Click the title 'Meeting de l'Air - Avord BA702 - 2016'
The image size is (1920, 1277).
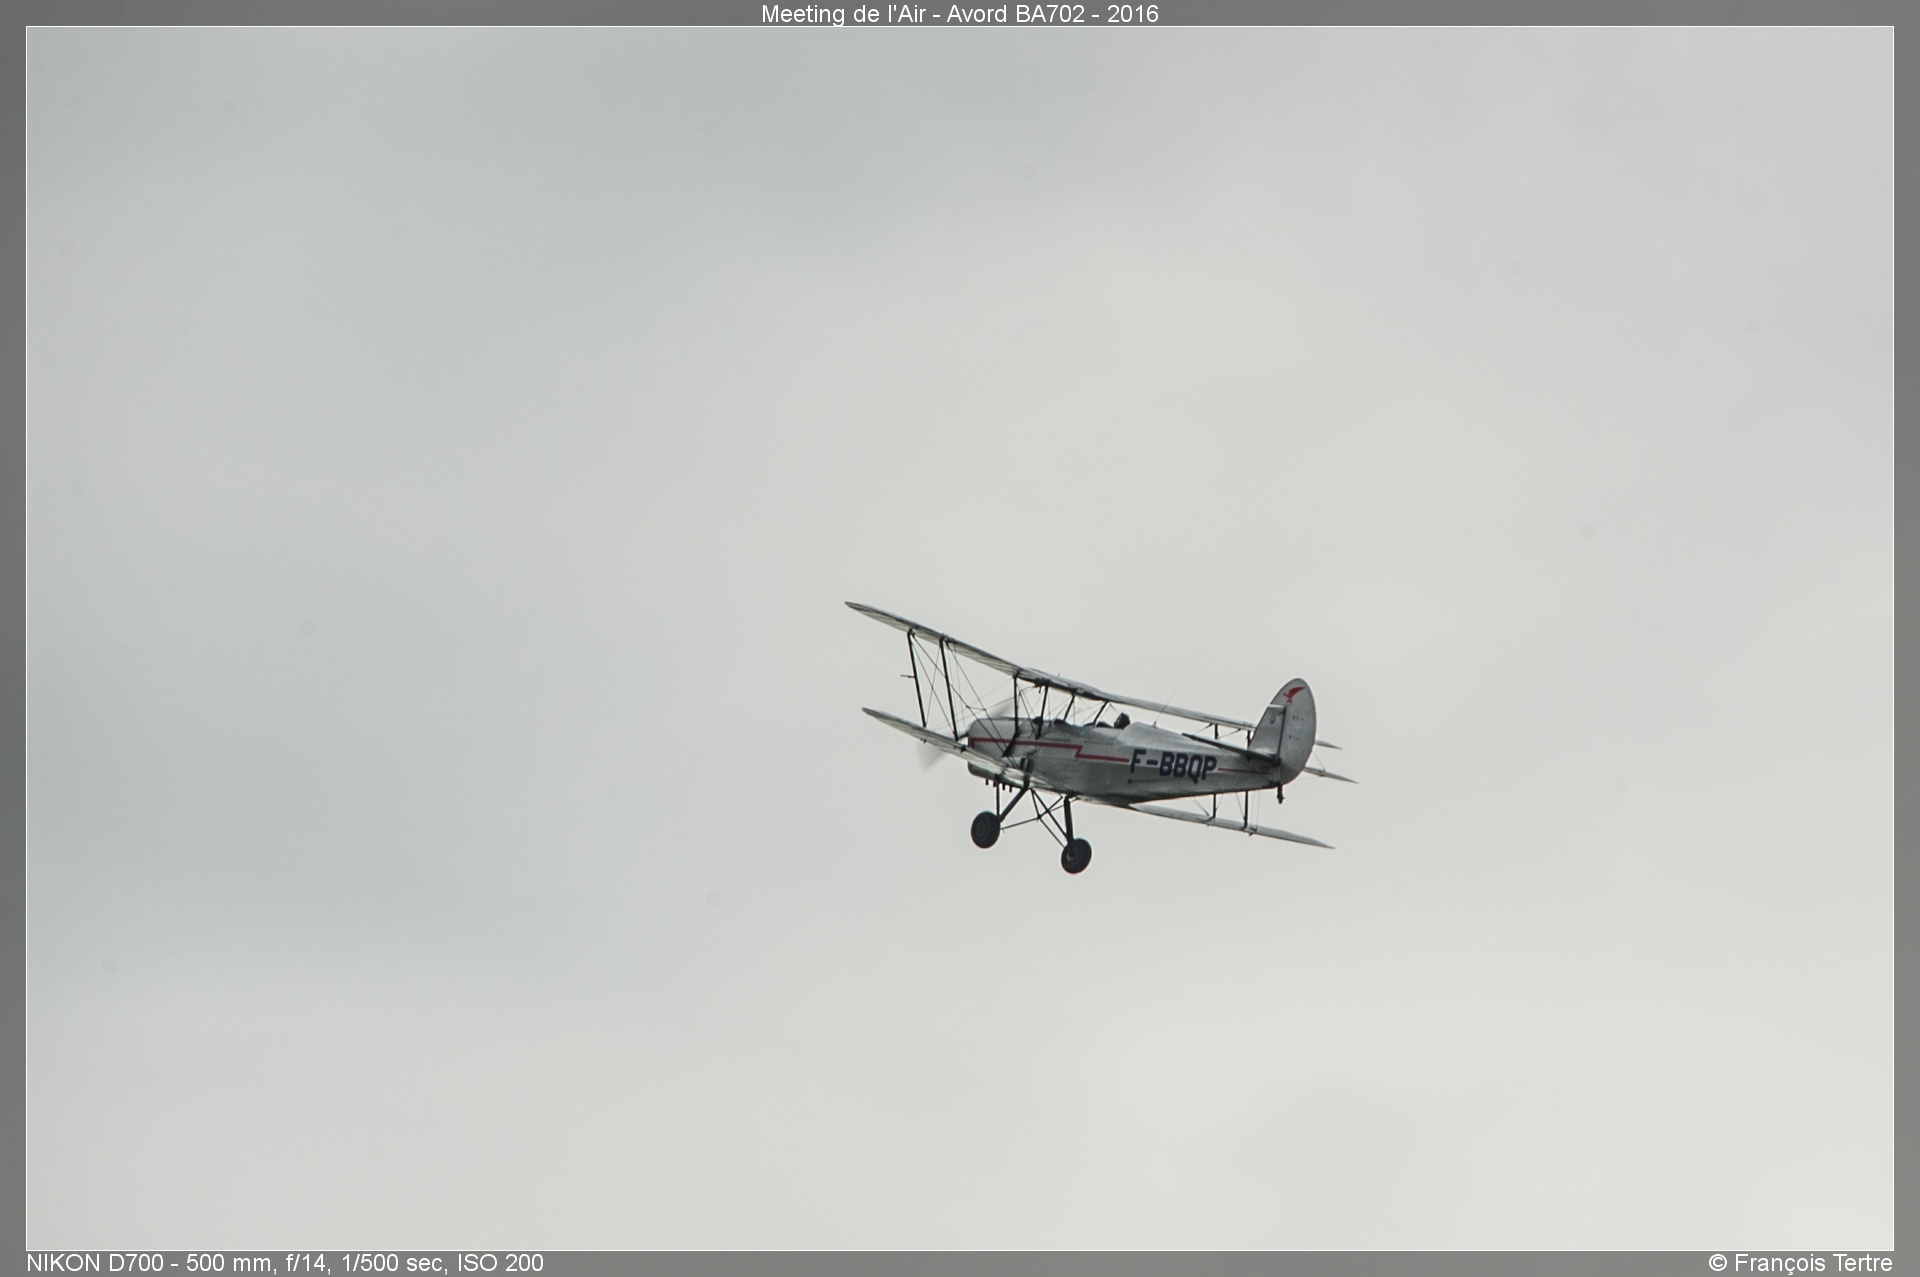(959, 14)
